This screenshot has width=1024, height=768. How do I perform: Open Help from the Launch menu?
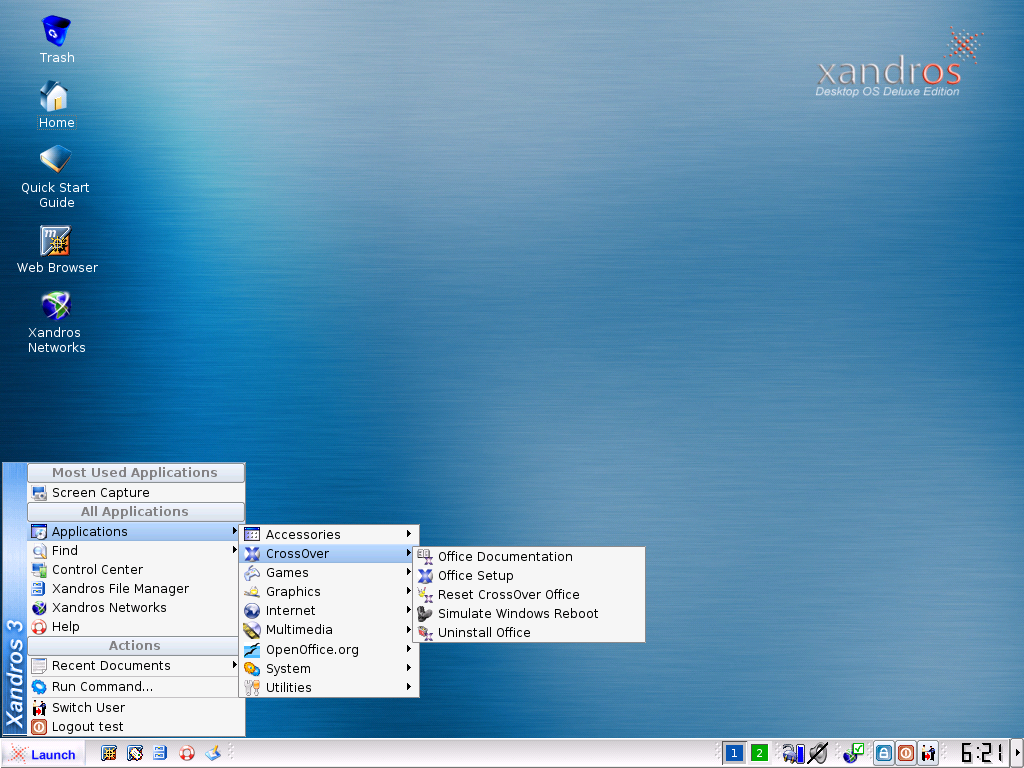(x=134, y=626)
